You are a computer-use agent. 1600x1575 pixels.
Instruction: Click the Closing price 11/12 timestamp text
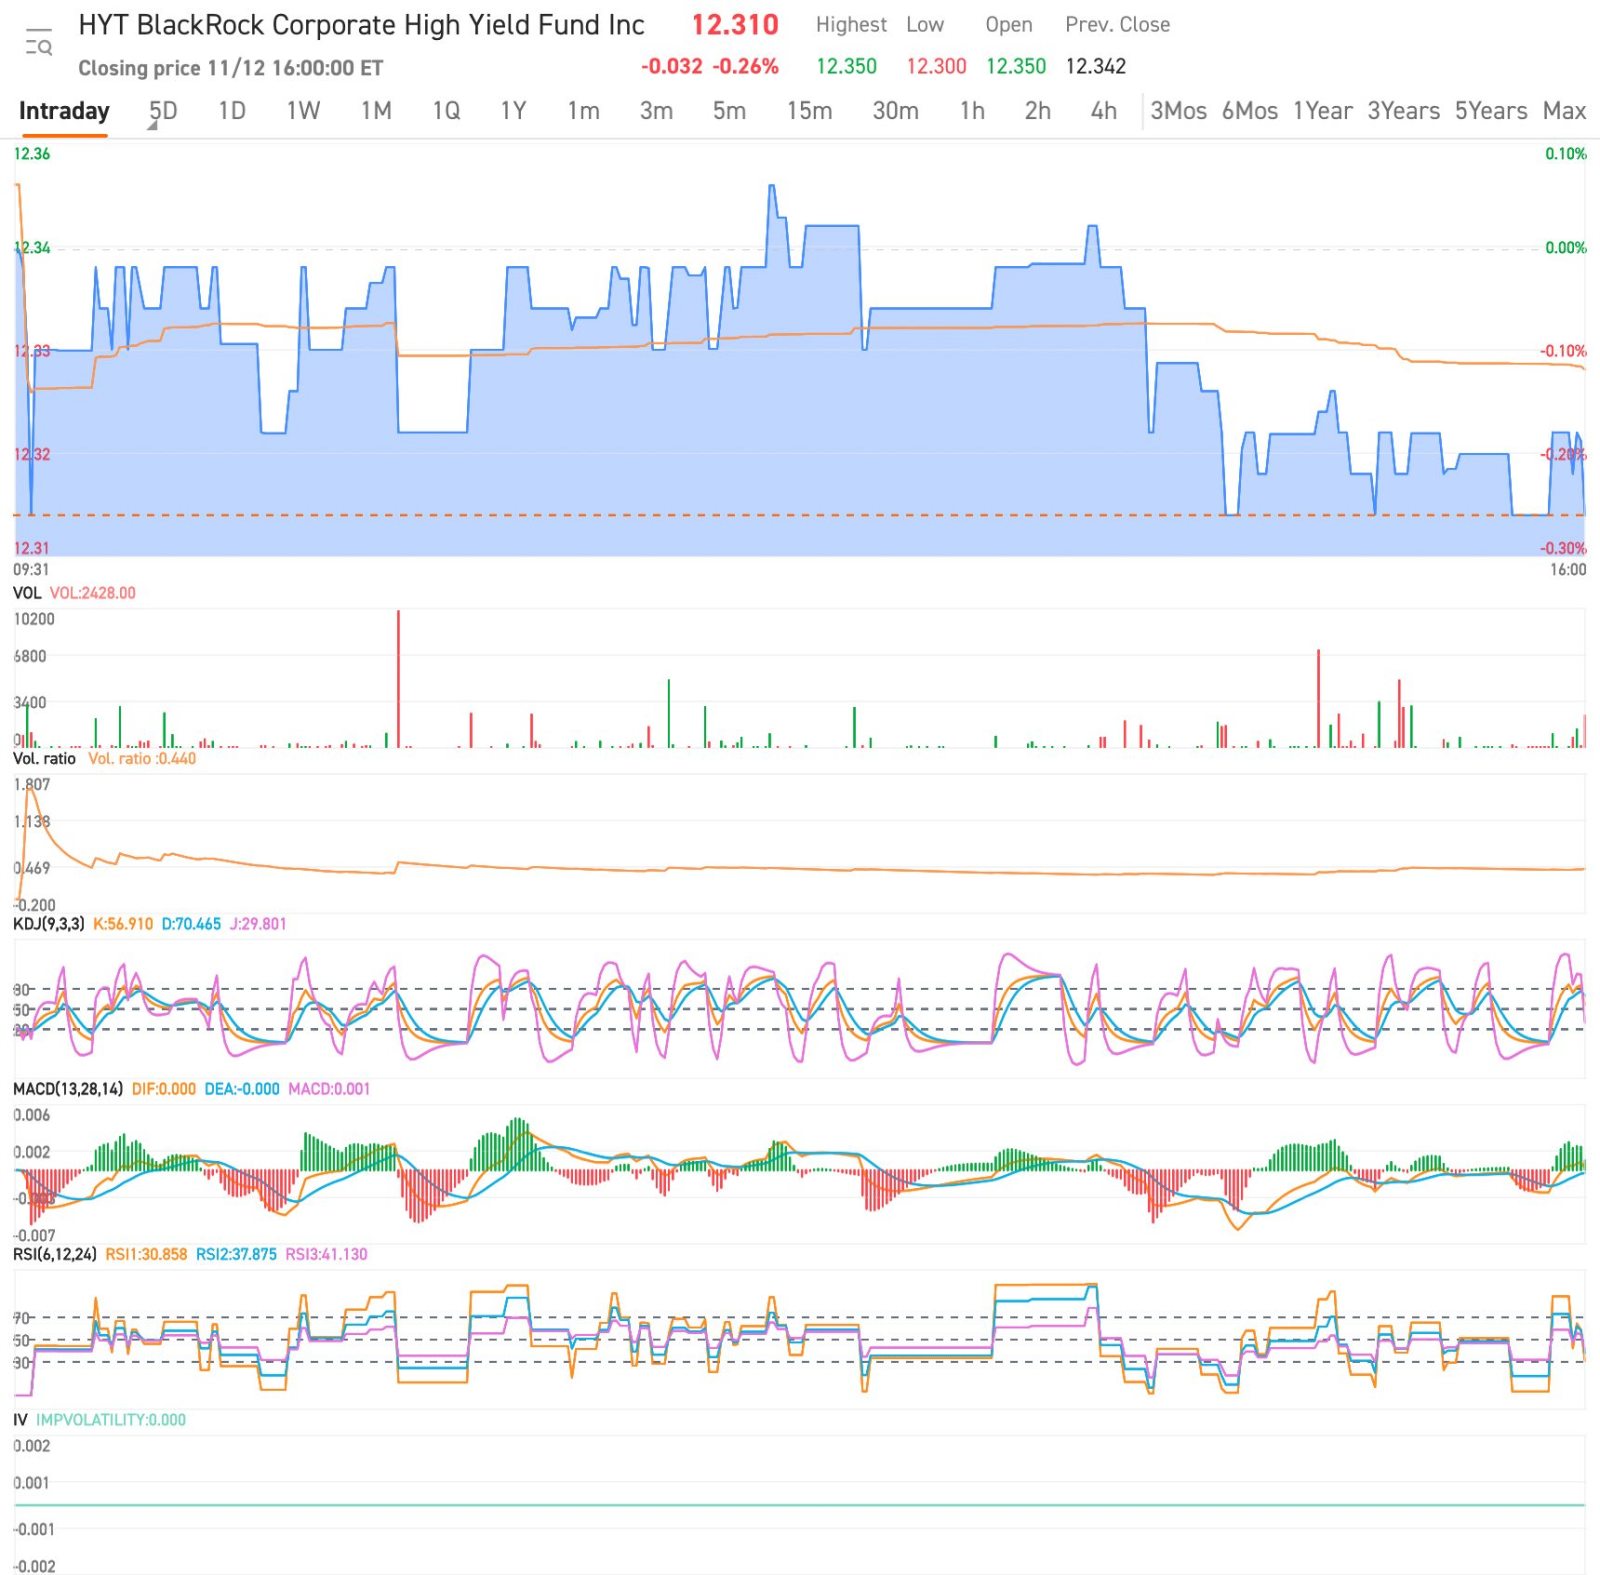pos(231,68)
